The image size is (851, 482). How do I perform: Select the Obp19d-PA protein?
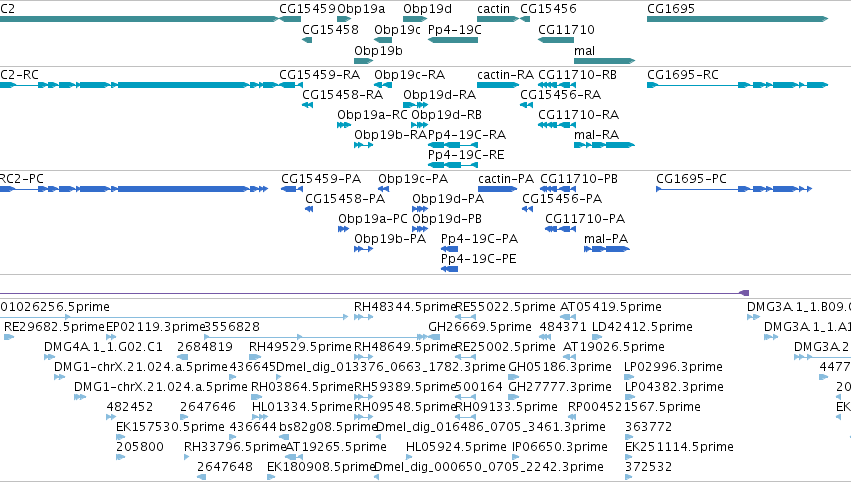pyautogui.click(x=420, y=210)
